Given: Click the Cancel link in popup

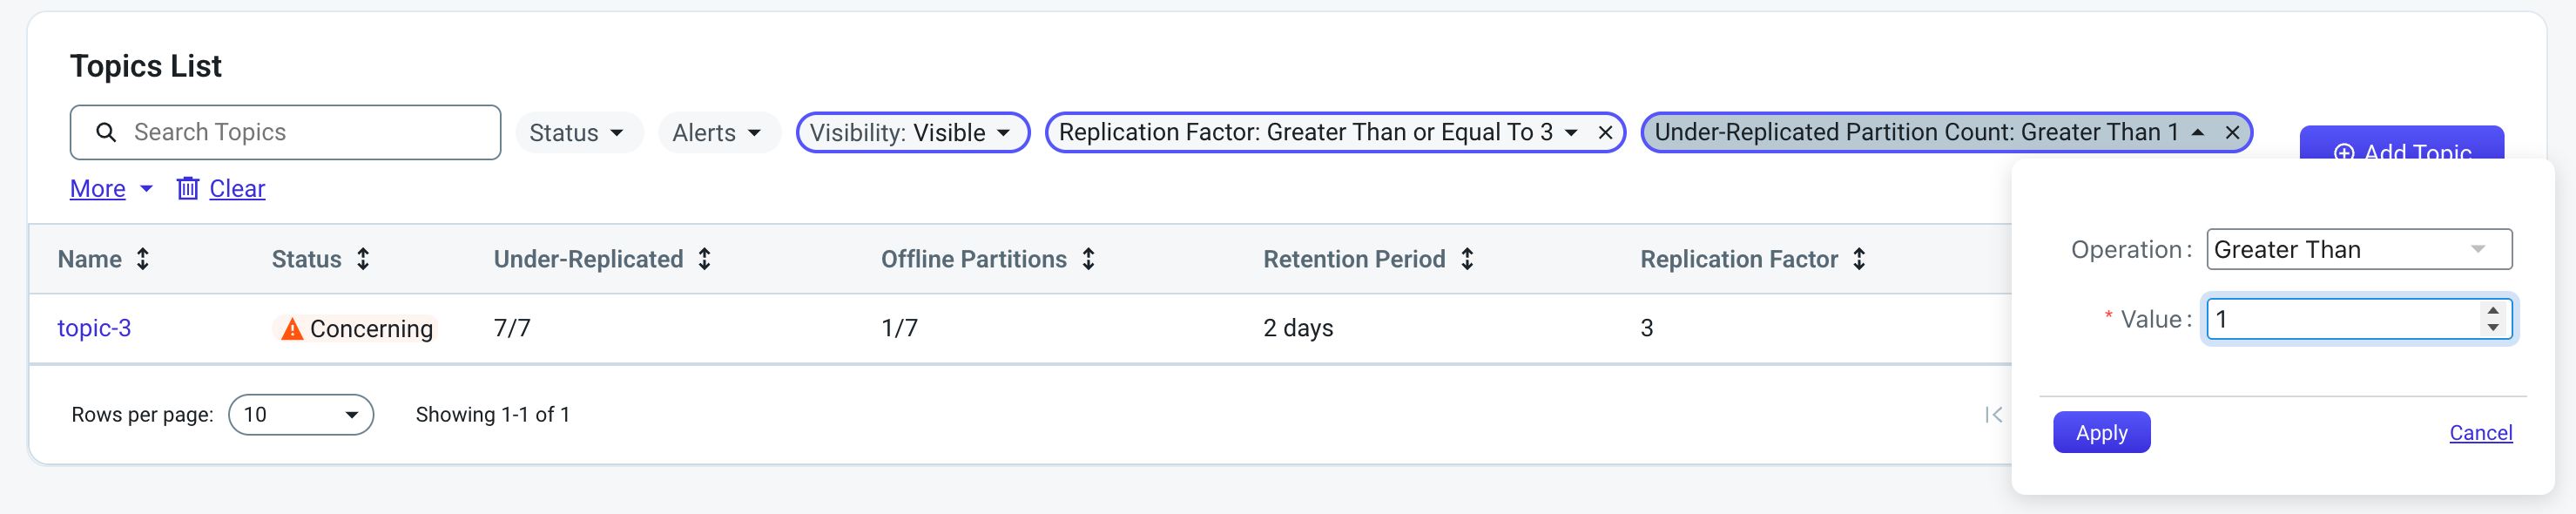Looking at the screenshot, I should (x=2480, y=433).
